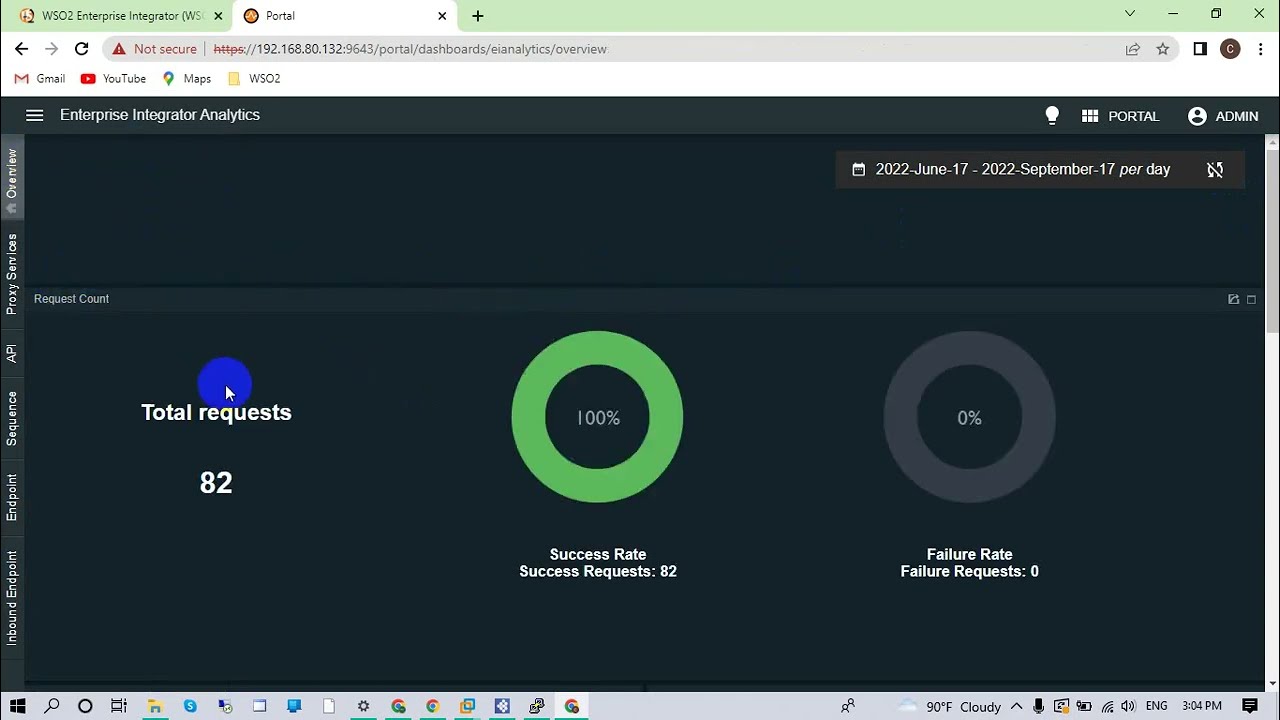
Task: Open Windows taskbar search
Action: point(52,706)
